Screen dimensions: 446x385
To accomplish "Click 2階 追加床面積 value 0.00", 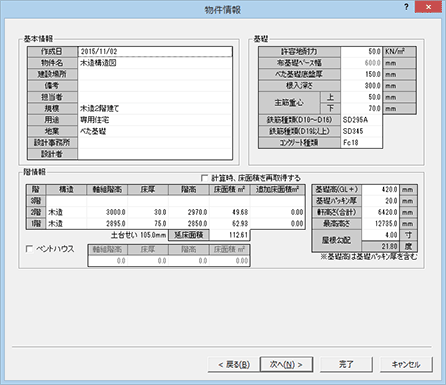I will pyautogui.click(x=277, y=212).
